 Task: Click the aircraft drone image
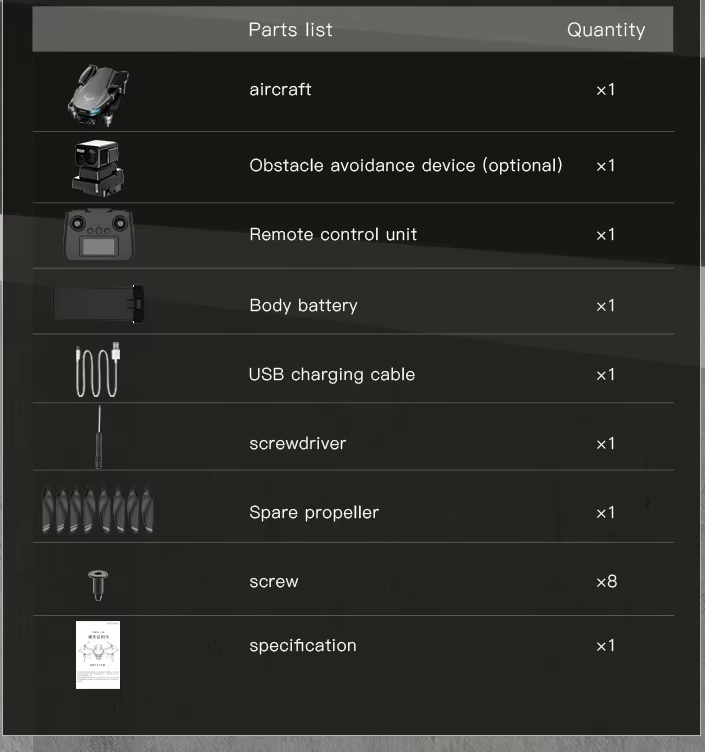(98, 94)
